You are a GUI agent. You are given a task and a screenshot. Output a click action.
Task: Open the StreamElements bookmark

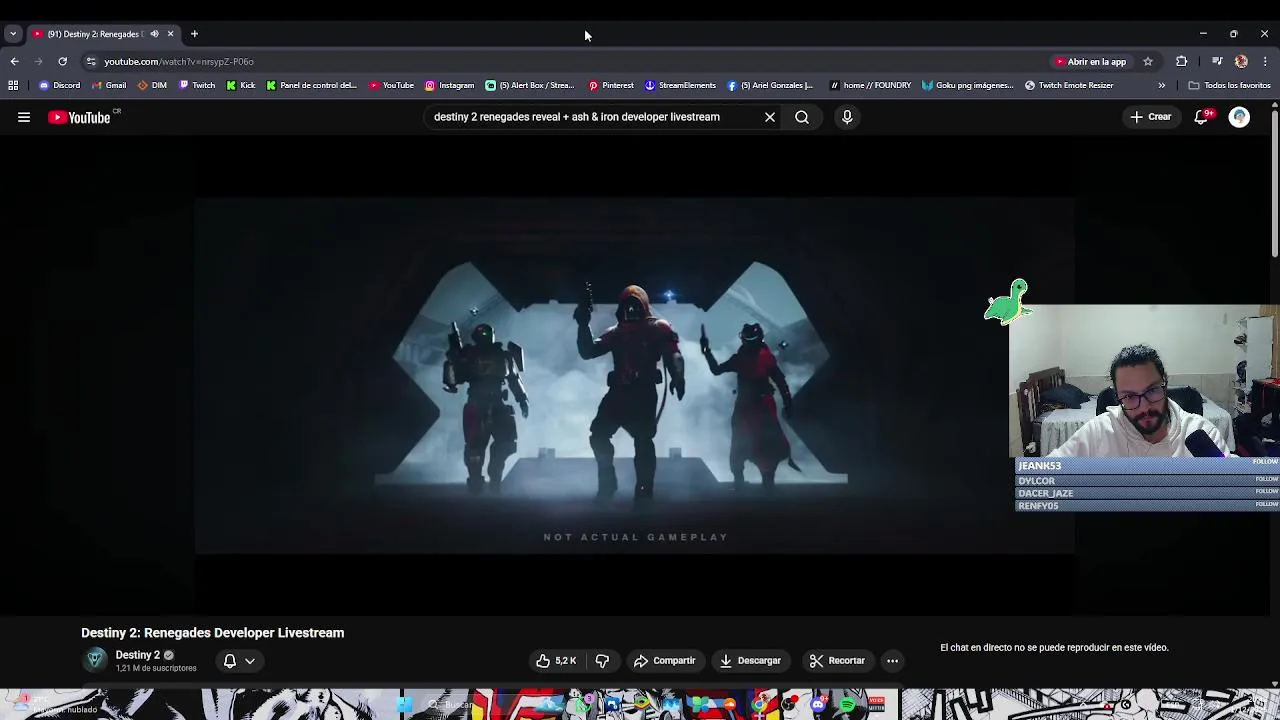(x=680, y=85)
